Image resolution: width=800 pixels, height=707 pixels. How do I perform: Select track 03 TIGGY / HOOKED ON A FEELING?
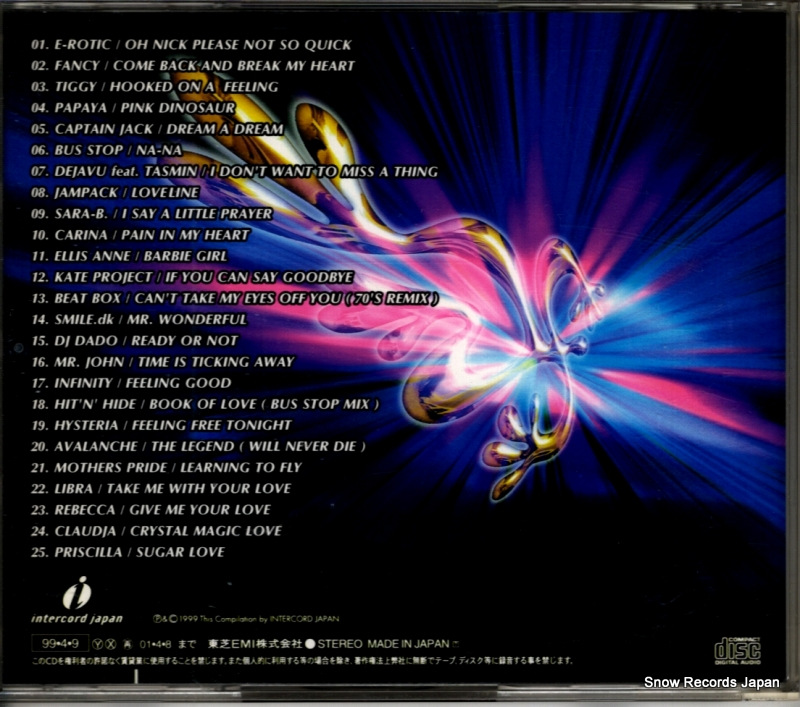click(155, 87)
